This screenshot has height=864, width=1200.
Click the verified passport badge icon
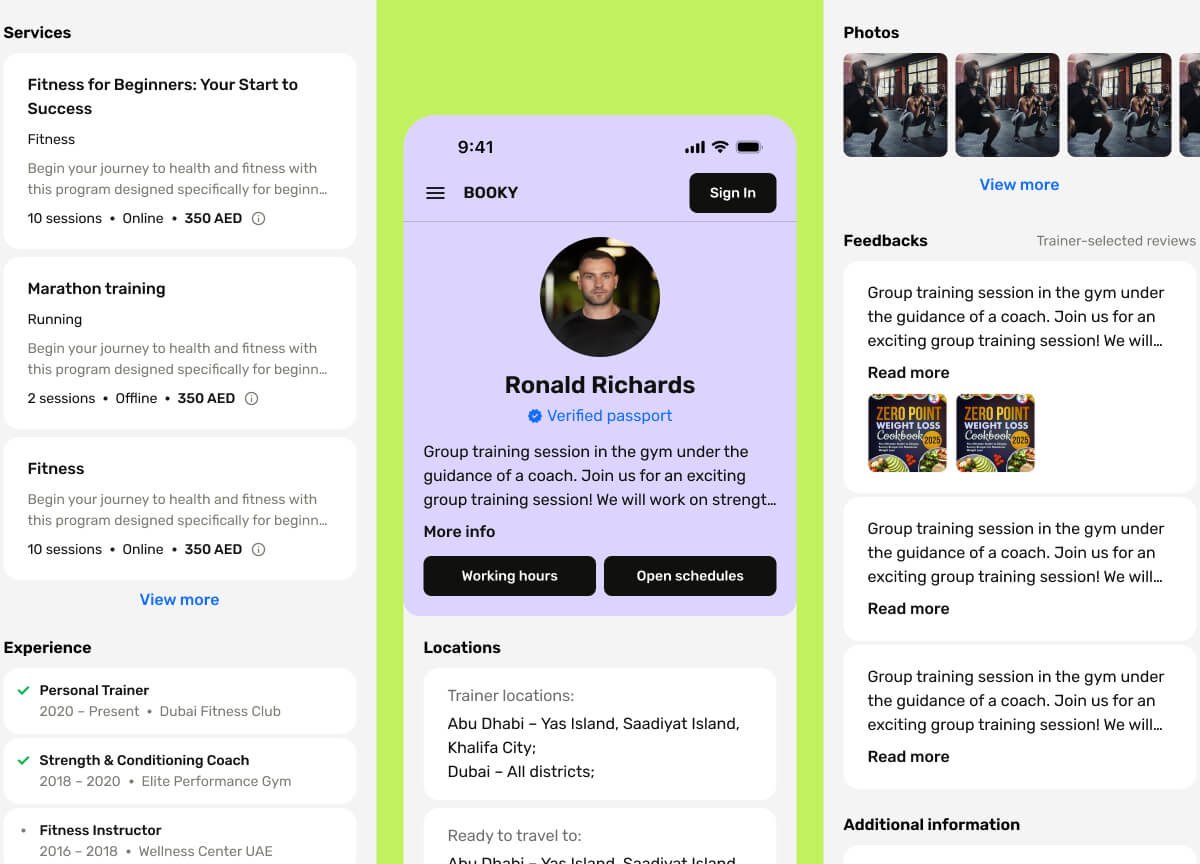535,416
